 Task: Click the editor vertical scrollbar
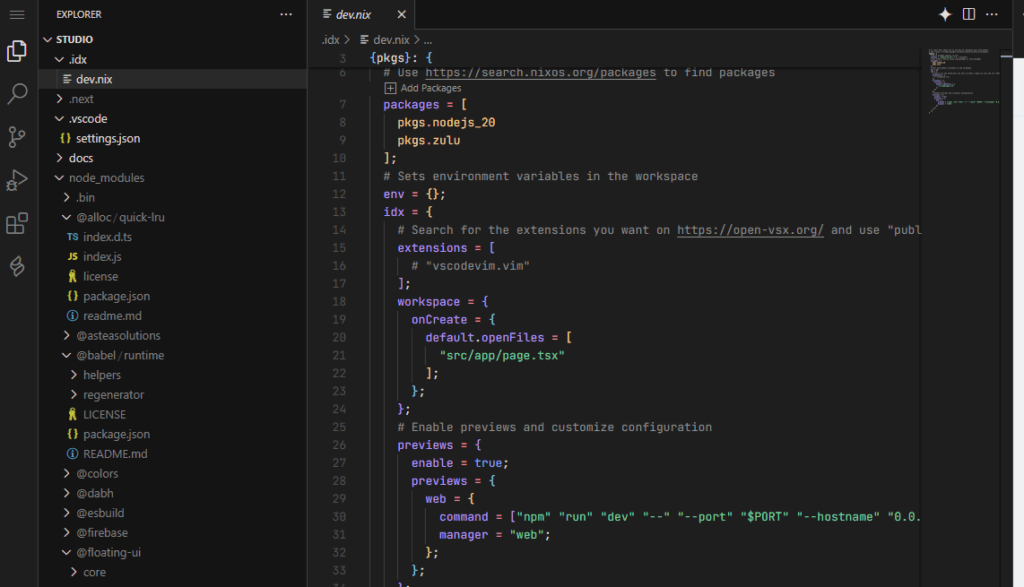(1006, 317)
